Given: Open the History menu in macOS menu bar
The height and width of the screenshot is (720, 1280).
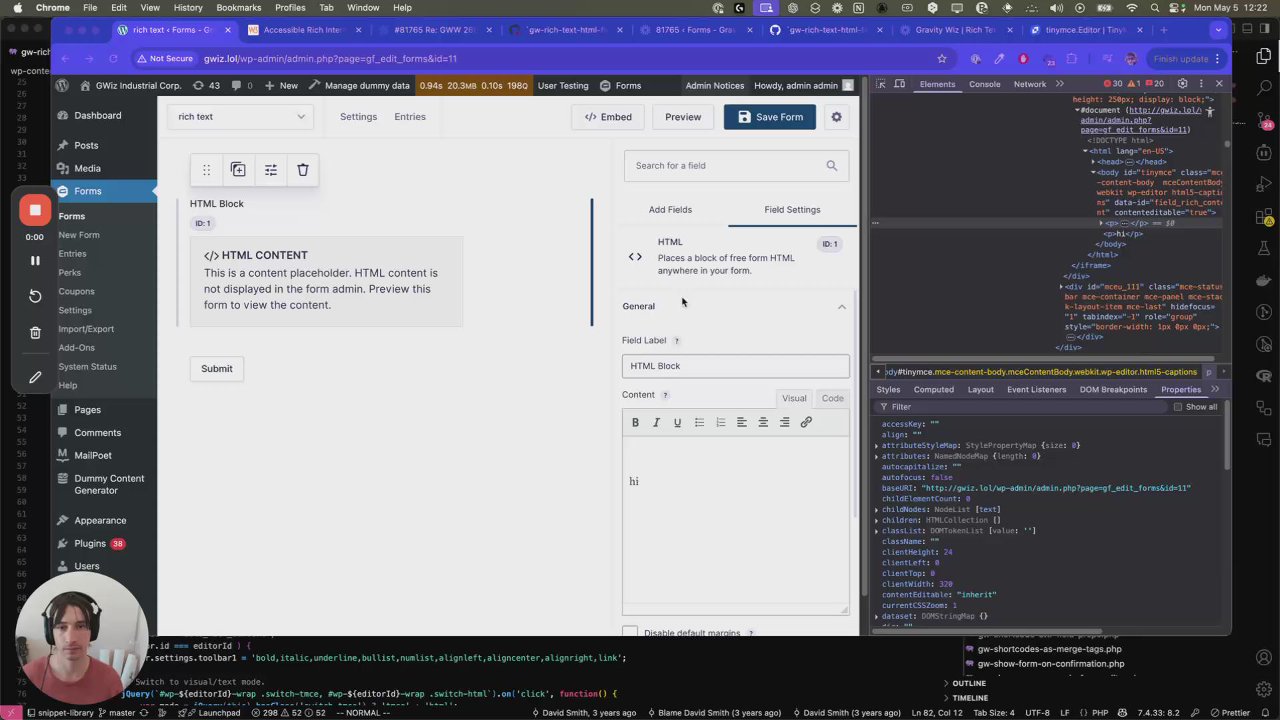Looking at the screenshot, I should (188, 7).
